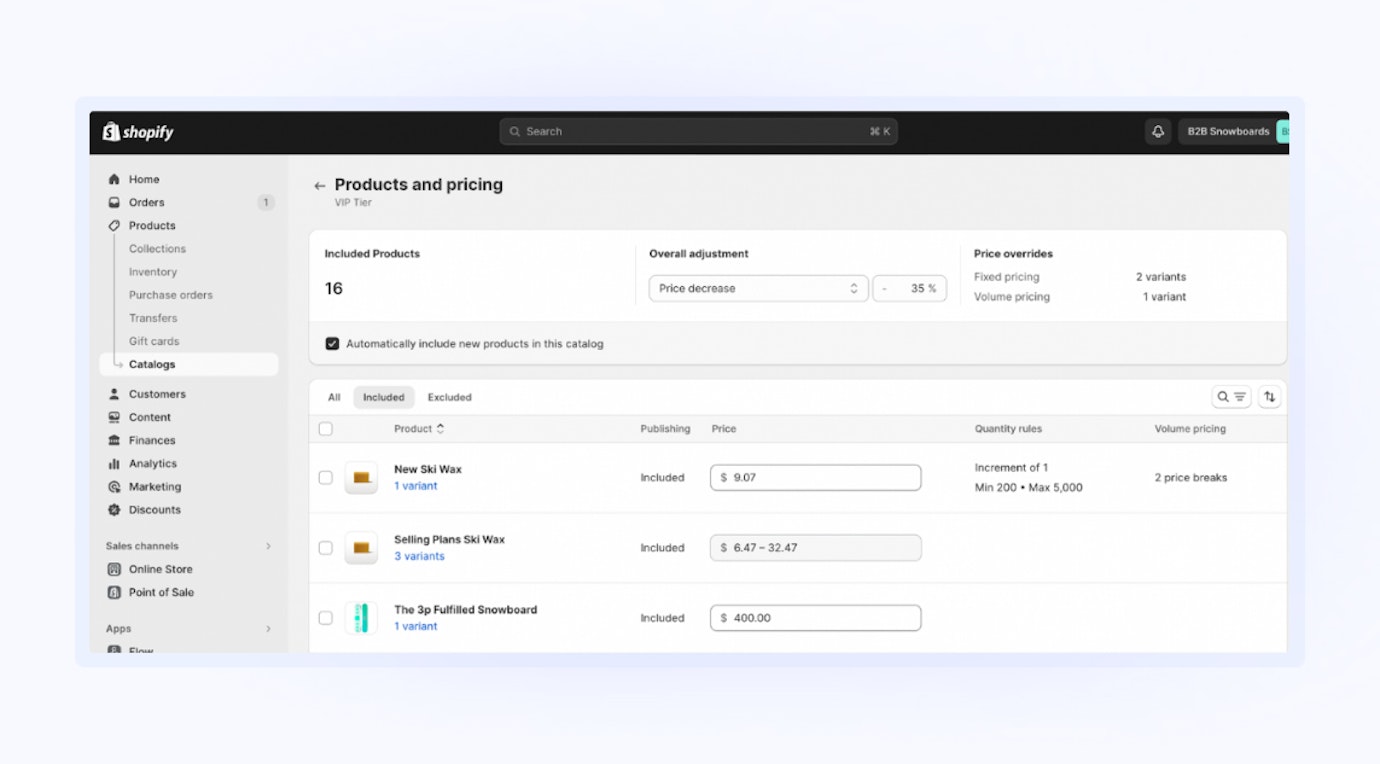1380x764 pixels.
Task: Open 1 variant link under 3p Fulfilled Snowboard
Action: coord(415,626)
